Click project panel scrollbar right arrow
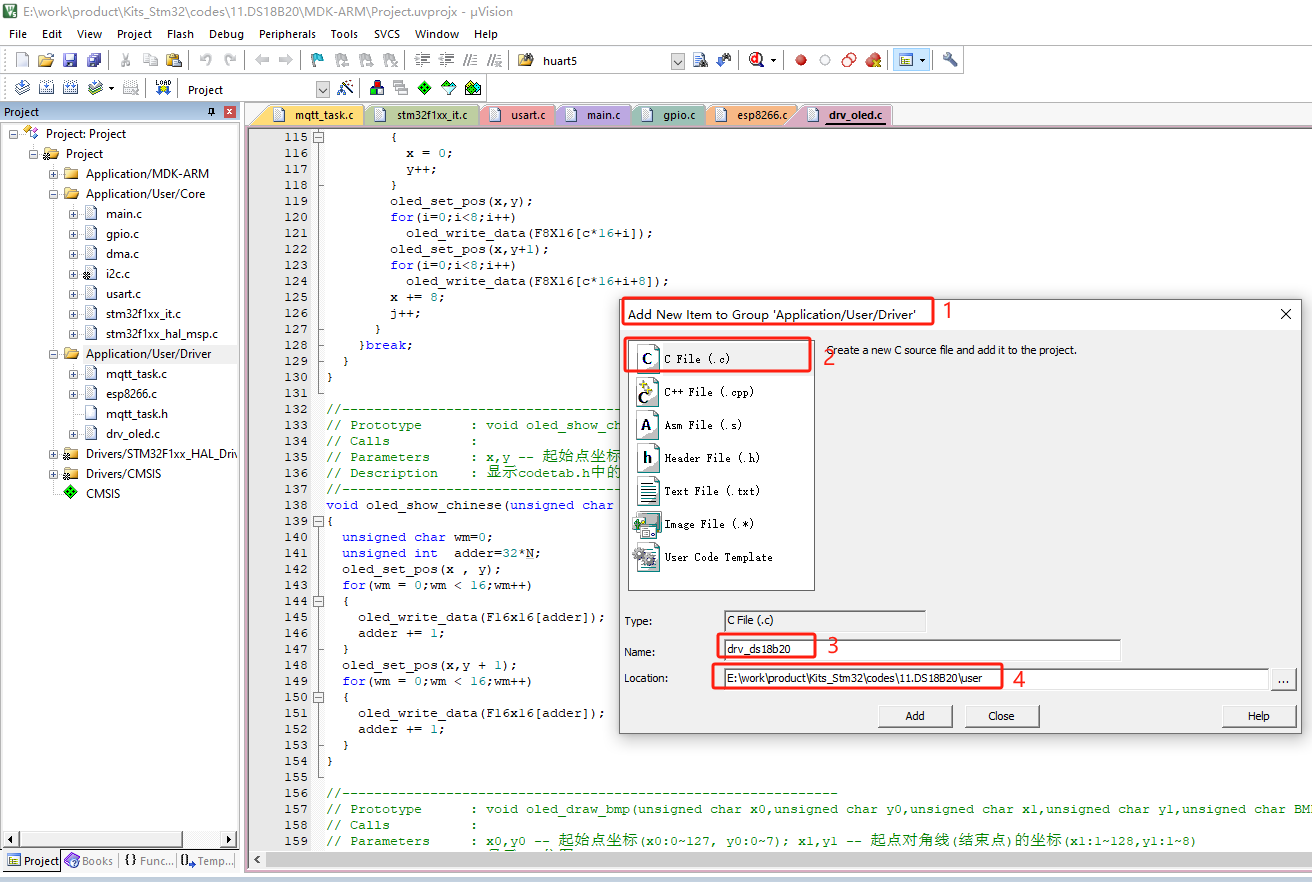1312x882 pixels. (228, 840)
